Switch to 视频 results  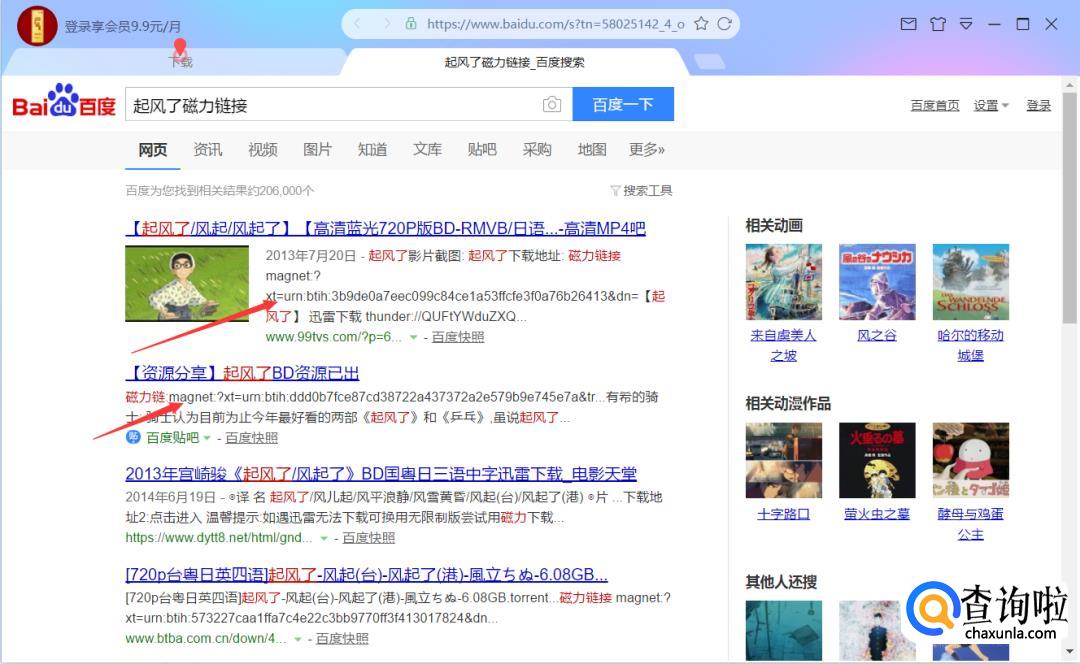262,149
